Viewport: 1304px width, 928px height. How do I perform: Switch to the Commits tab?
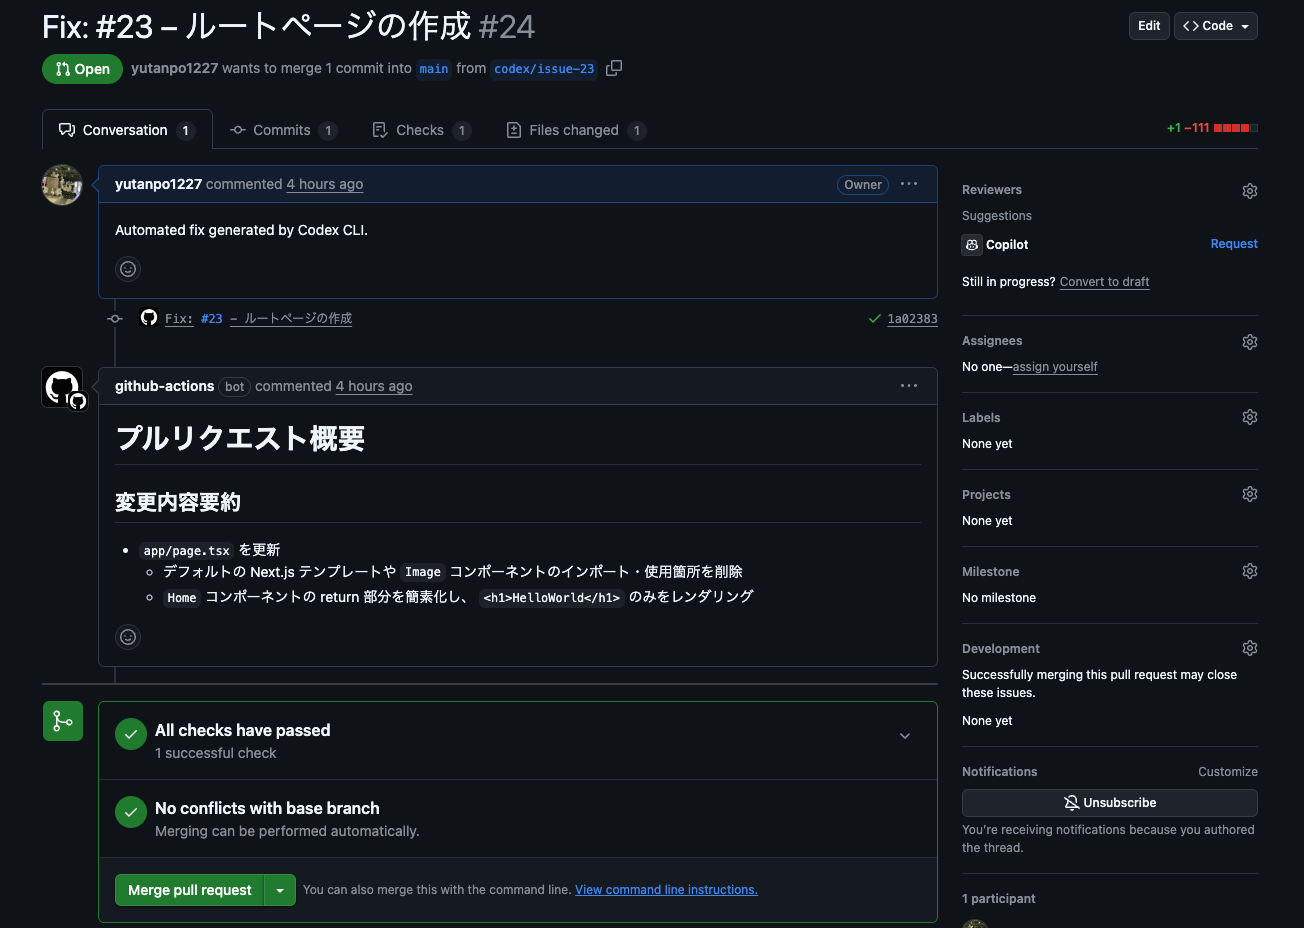[x=283, y=130]
